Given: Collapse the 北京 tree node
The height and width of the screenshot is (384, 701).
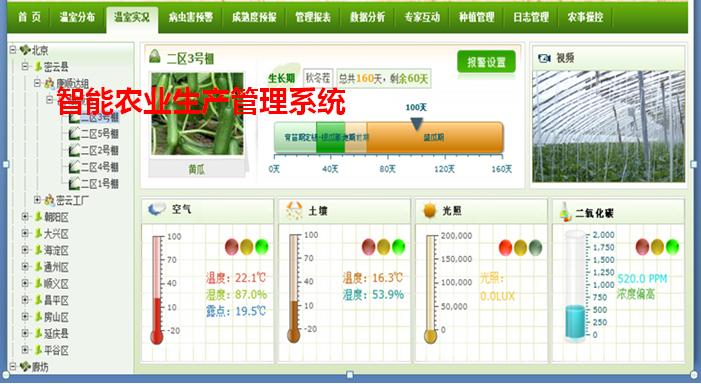Looking at the screenshot, I should coord(13,49).
